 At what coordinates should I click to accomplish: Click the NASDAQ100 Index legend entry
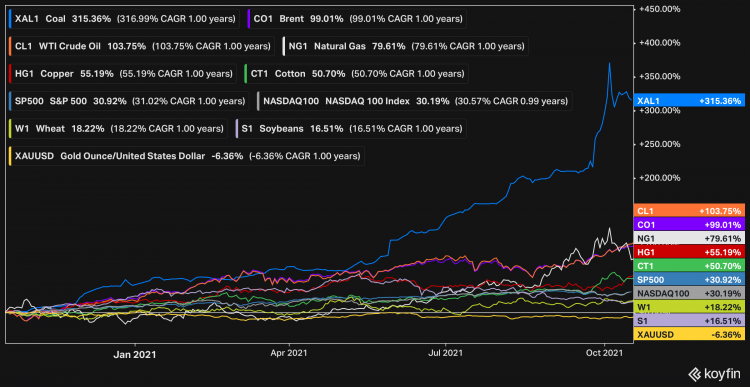[415, 101]
